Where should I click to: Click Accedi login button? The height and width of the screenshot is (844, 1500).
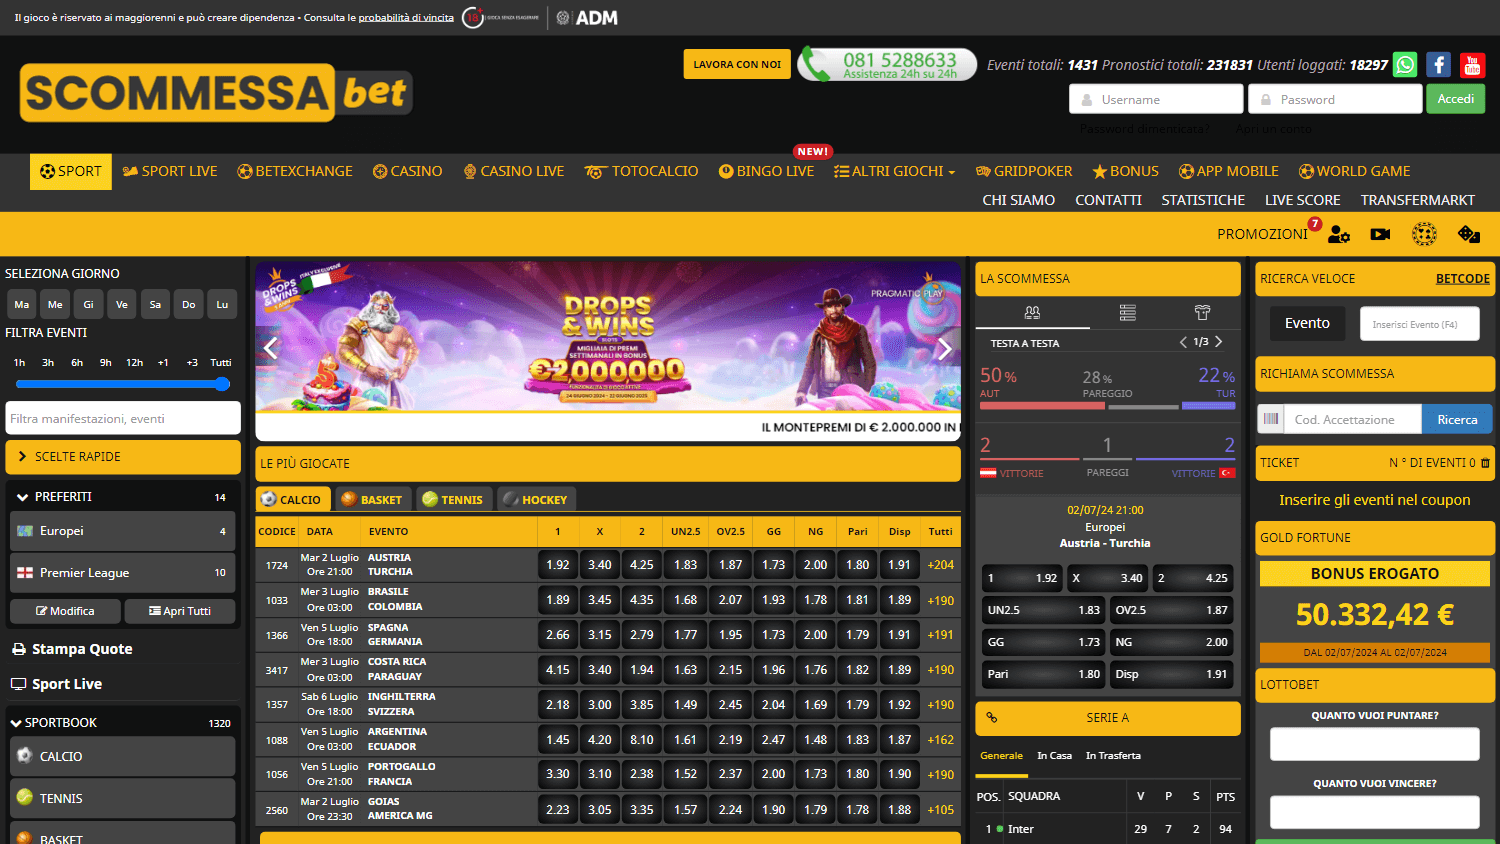click(x=1455, y=99)
